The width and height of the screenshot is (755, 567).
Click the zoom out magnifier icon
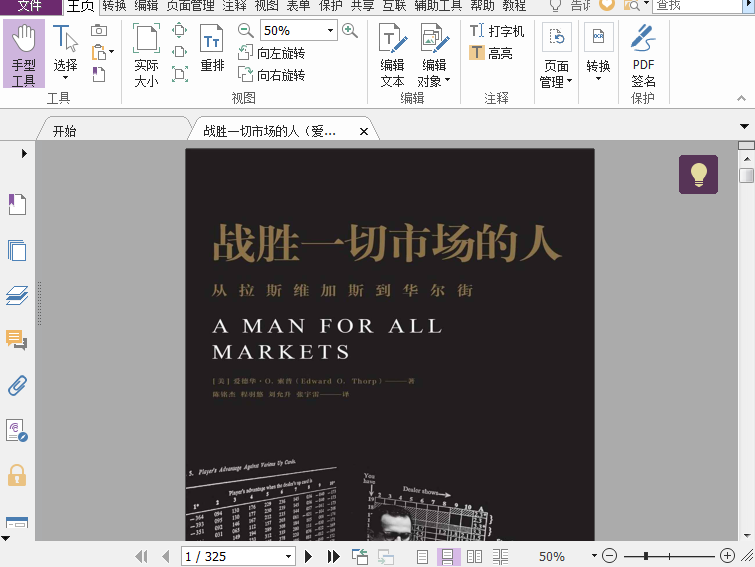click(x=246, y=31)
